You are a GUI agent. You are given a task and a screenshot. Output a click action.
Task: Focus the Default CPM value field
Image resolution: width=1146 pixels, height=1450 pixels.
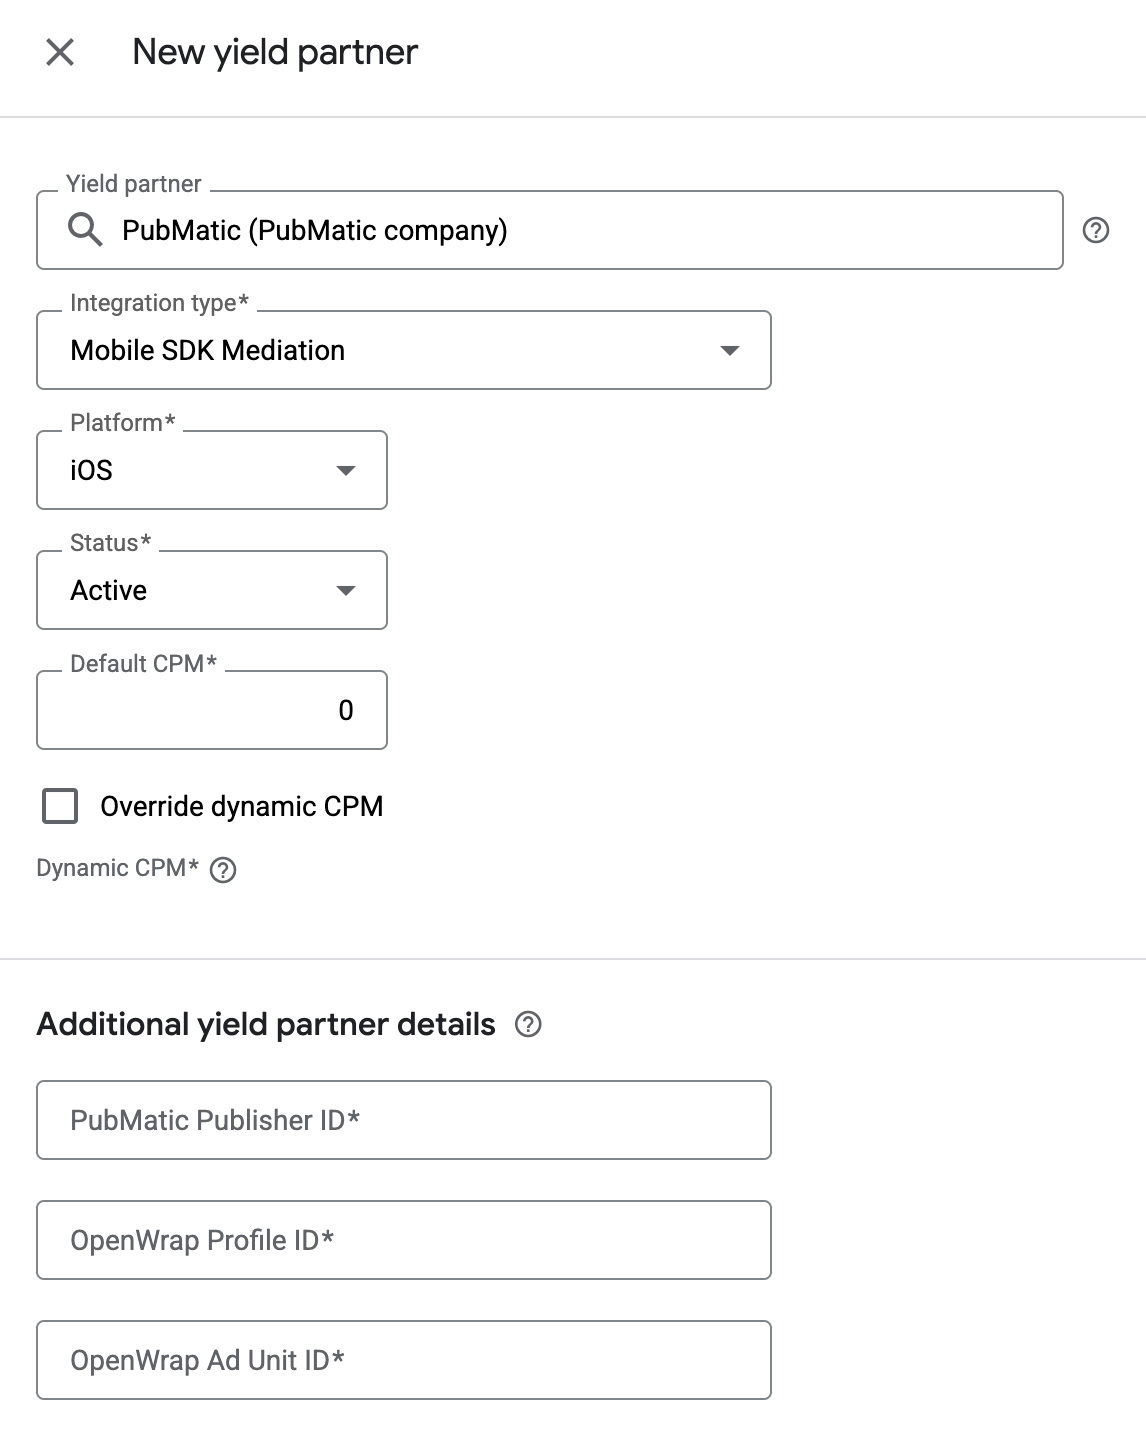click(x=212, y=710)
